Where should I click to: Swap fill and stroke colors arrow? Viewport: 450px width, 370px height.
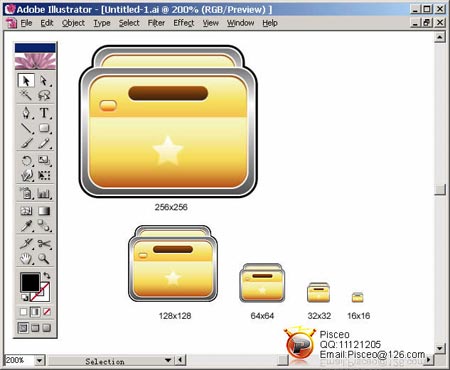pos(47,276)
